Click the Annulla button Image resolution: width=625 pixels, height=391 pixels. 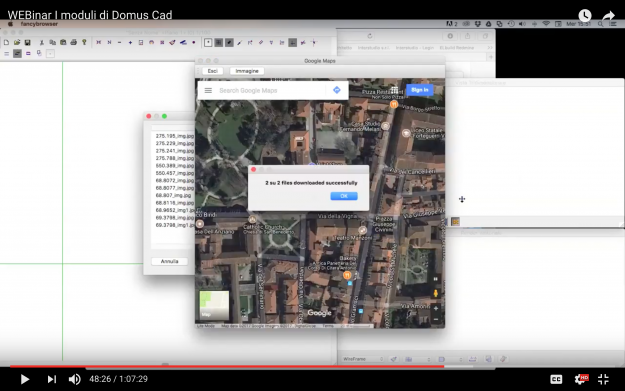(169, 261)
